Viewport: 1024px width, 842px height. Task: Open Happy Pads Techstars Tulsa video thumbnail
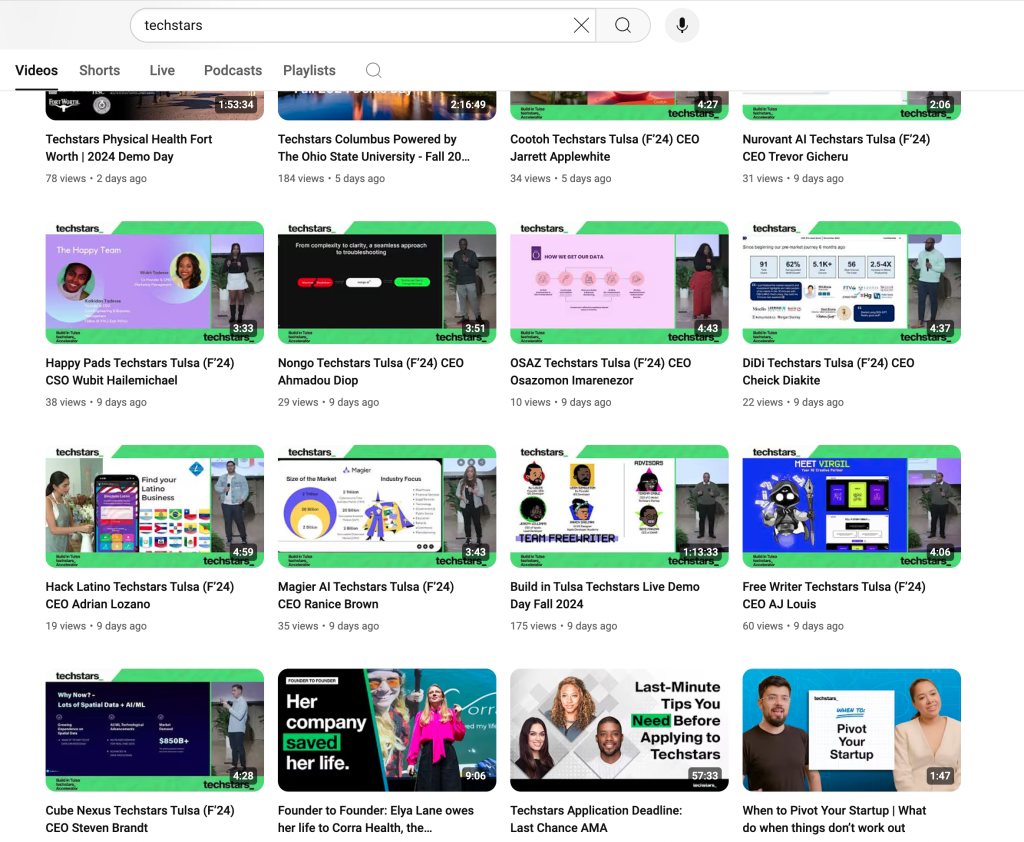click(x=154, y=282)
